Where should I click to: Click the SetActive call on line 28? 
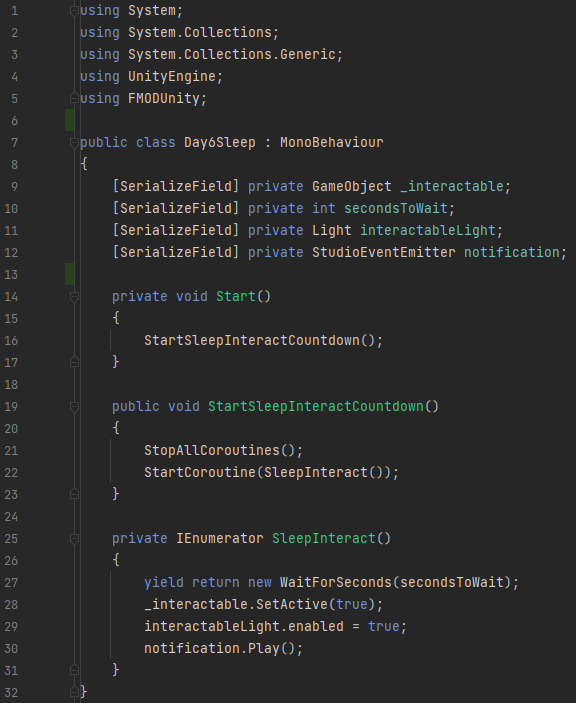(292, 604)
